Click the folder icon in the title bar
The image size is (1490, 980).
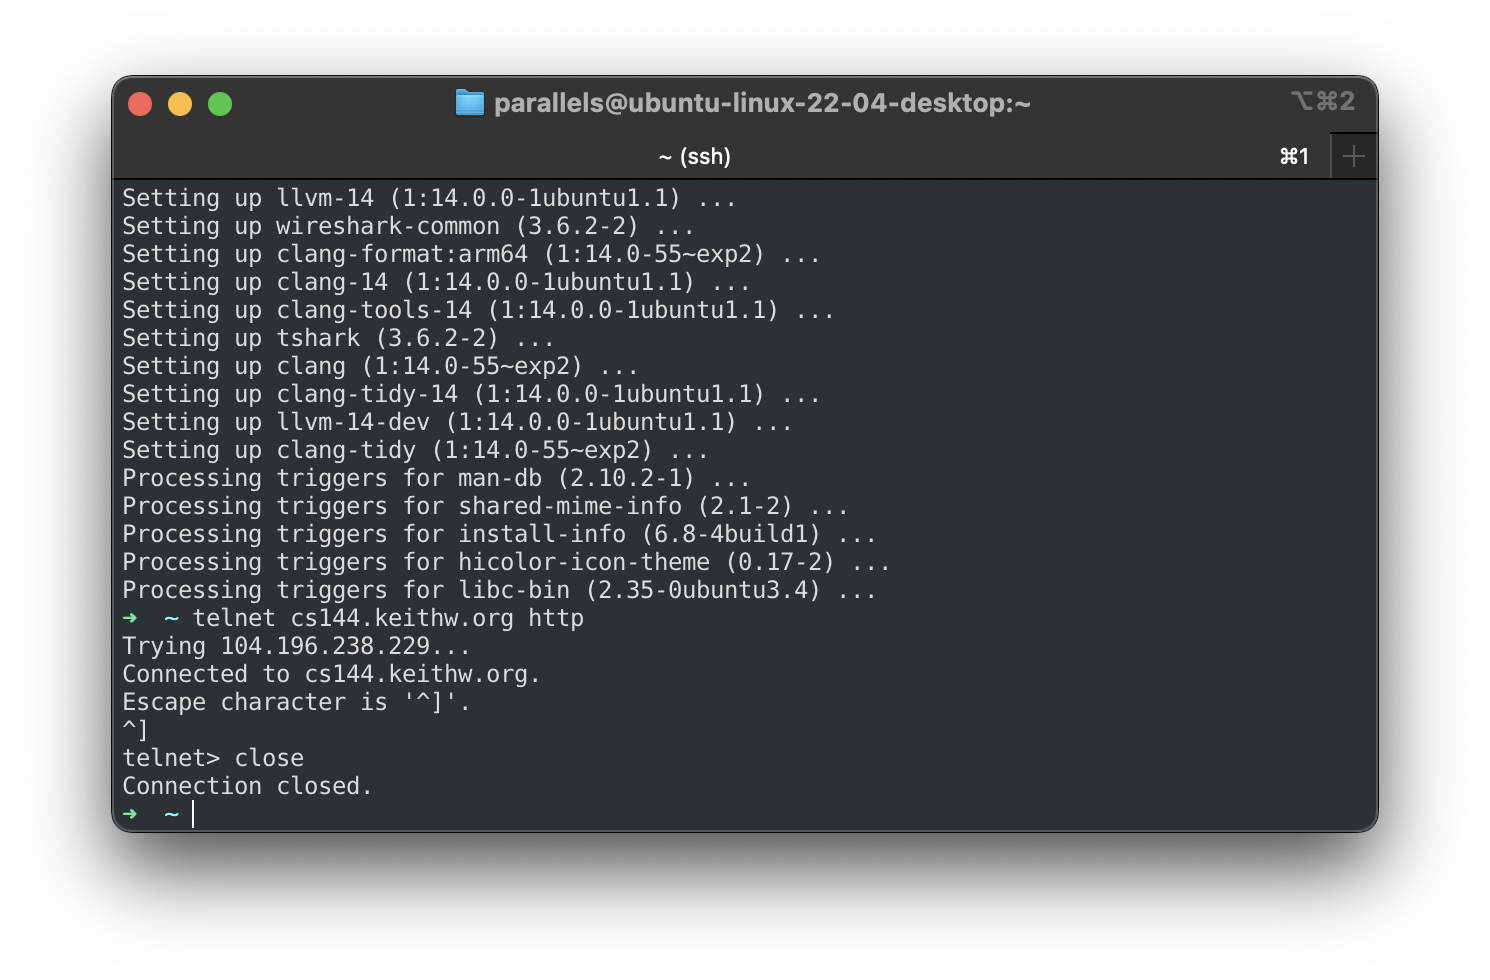(x=469, y=102)
